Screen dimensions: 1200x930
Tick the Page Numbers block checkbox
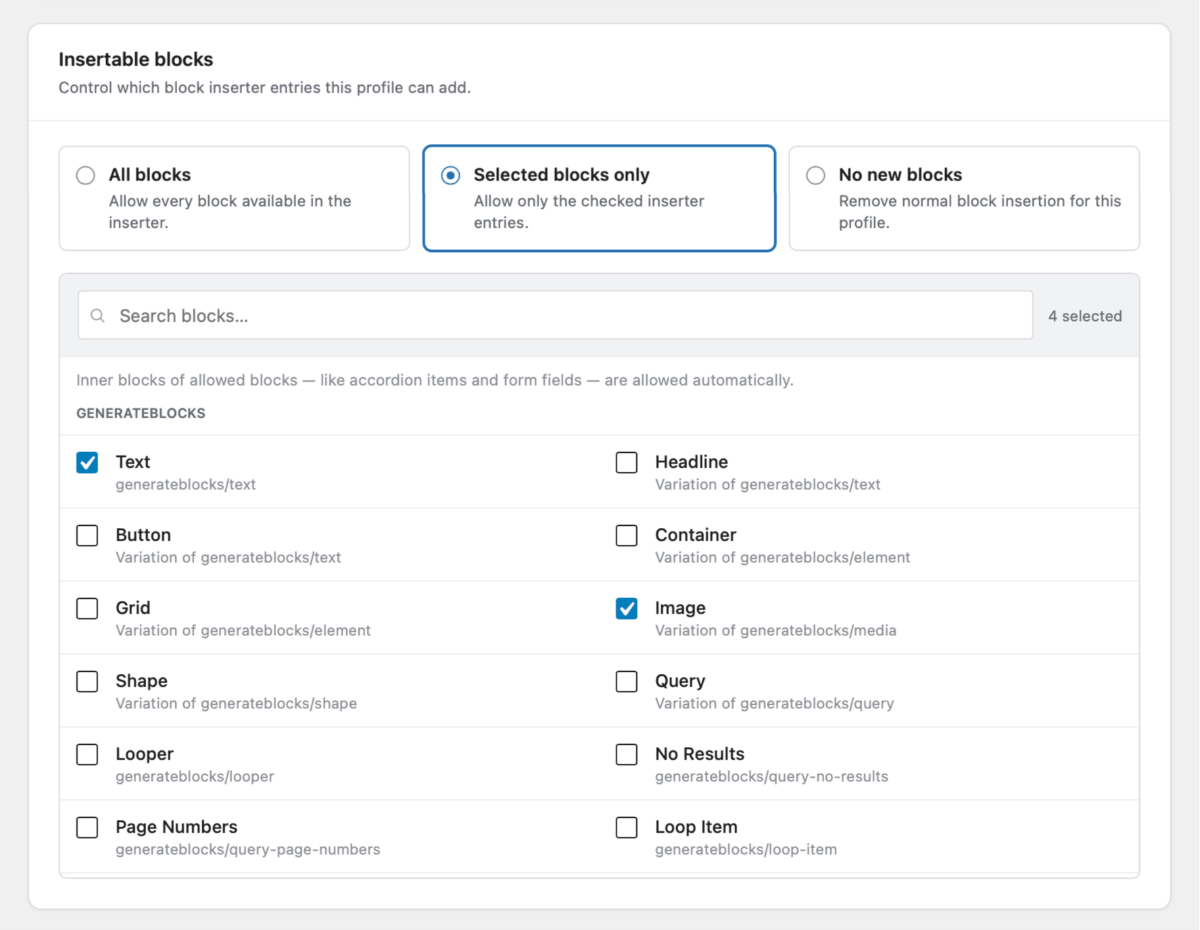pyautogui.click(x=87, y=827)
